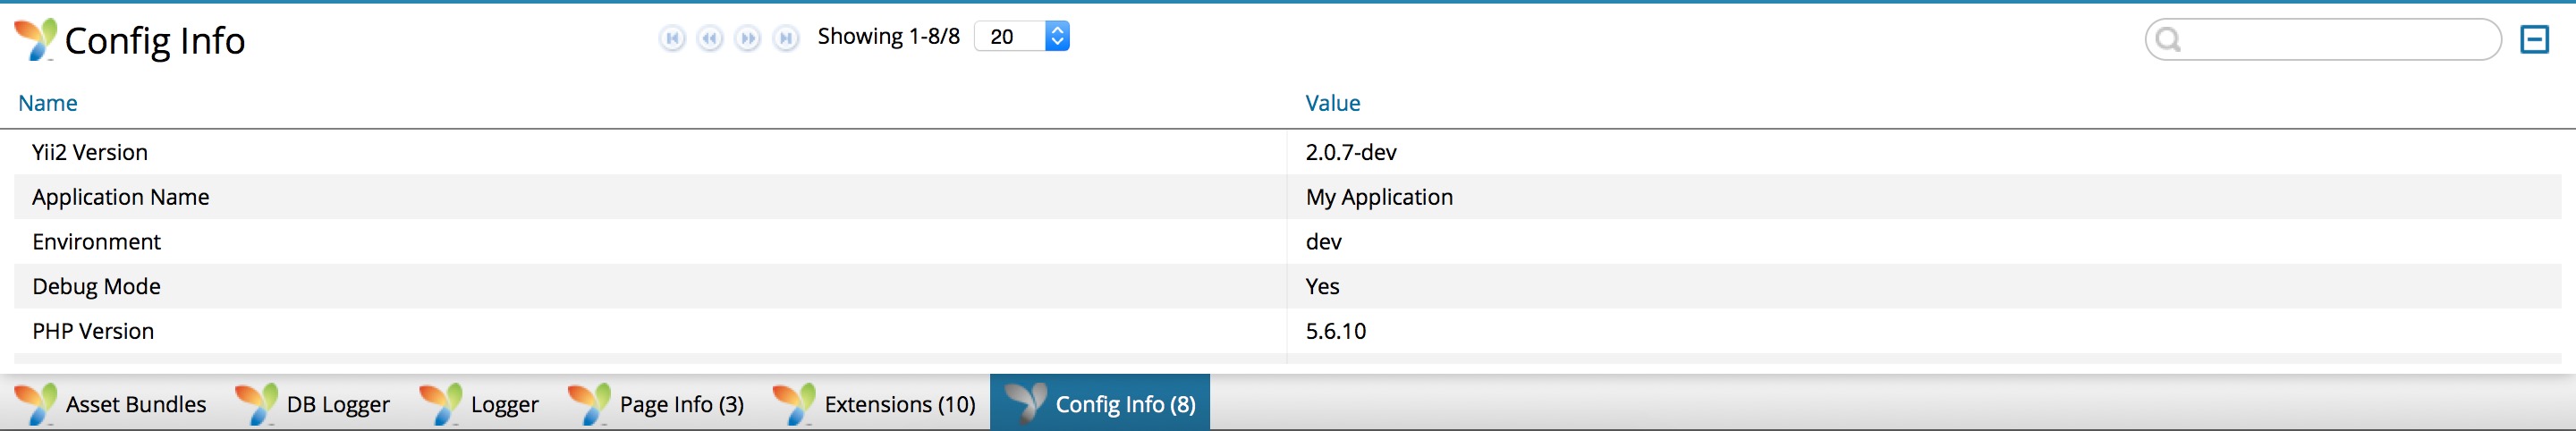The image size is (2576, 431).
Task: Go to the last page of results
Action: click(787, 38)
